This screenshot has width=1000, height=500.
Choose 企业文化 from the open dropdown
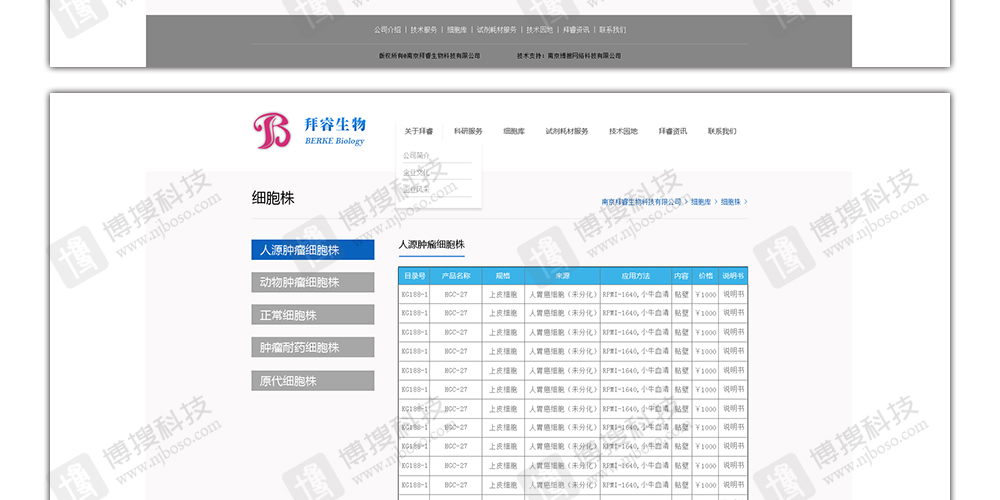coord(417,172)
